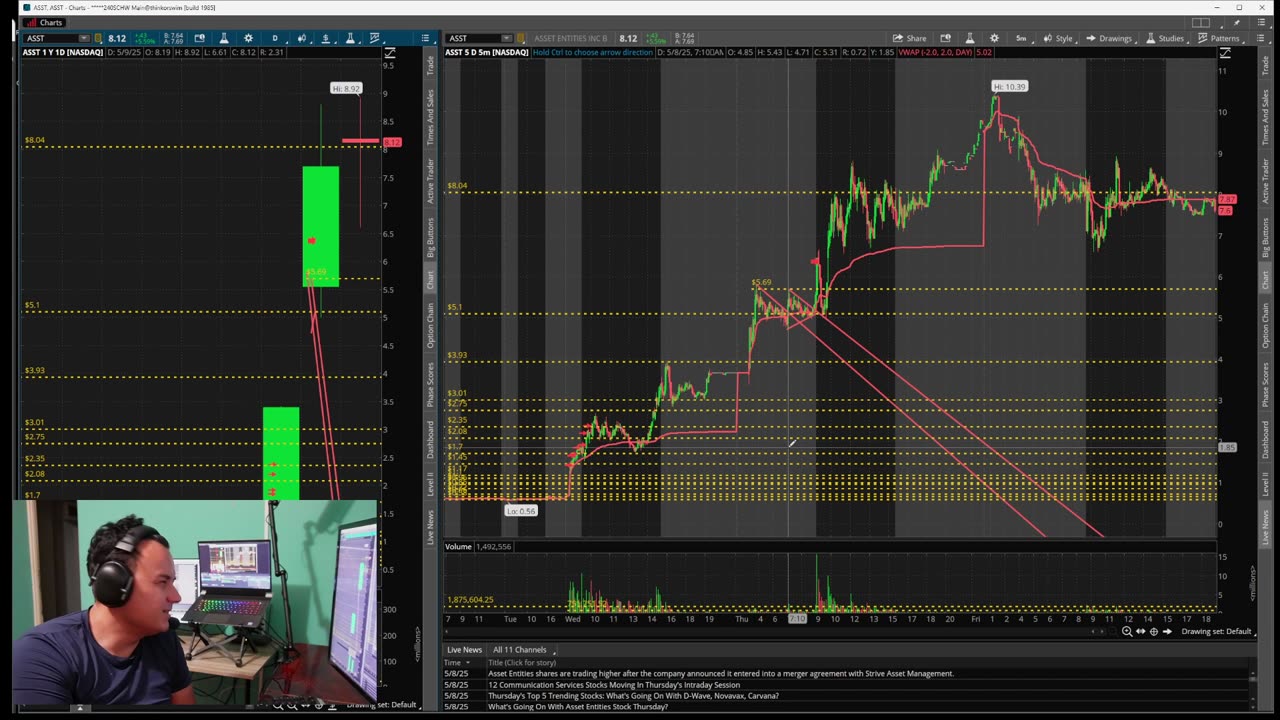Open the Patterns menu

[x=1219, y=38]
